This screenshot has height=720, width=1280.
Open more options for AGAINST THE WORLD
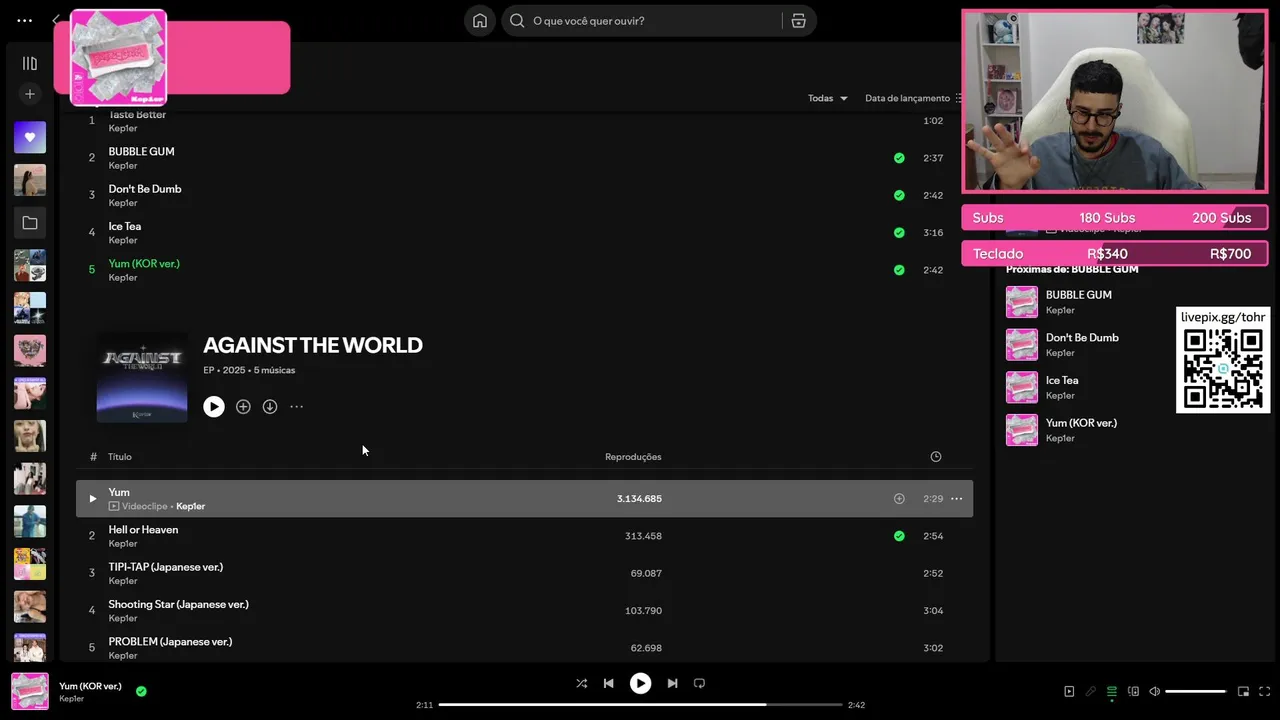pyautogui.click(x=296, y=407)
